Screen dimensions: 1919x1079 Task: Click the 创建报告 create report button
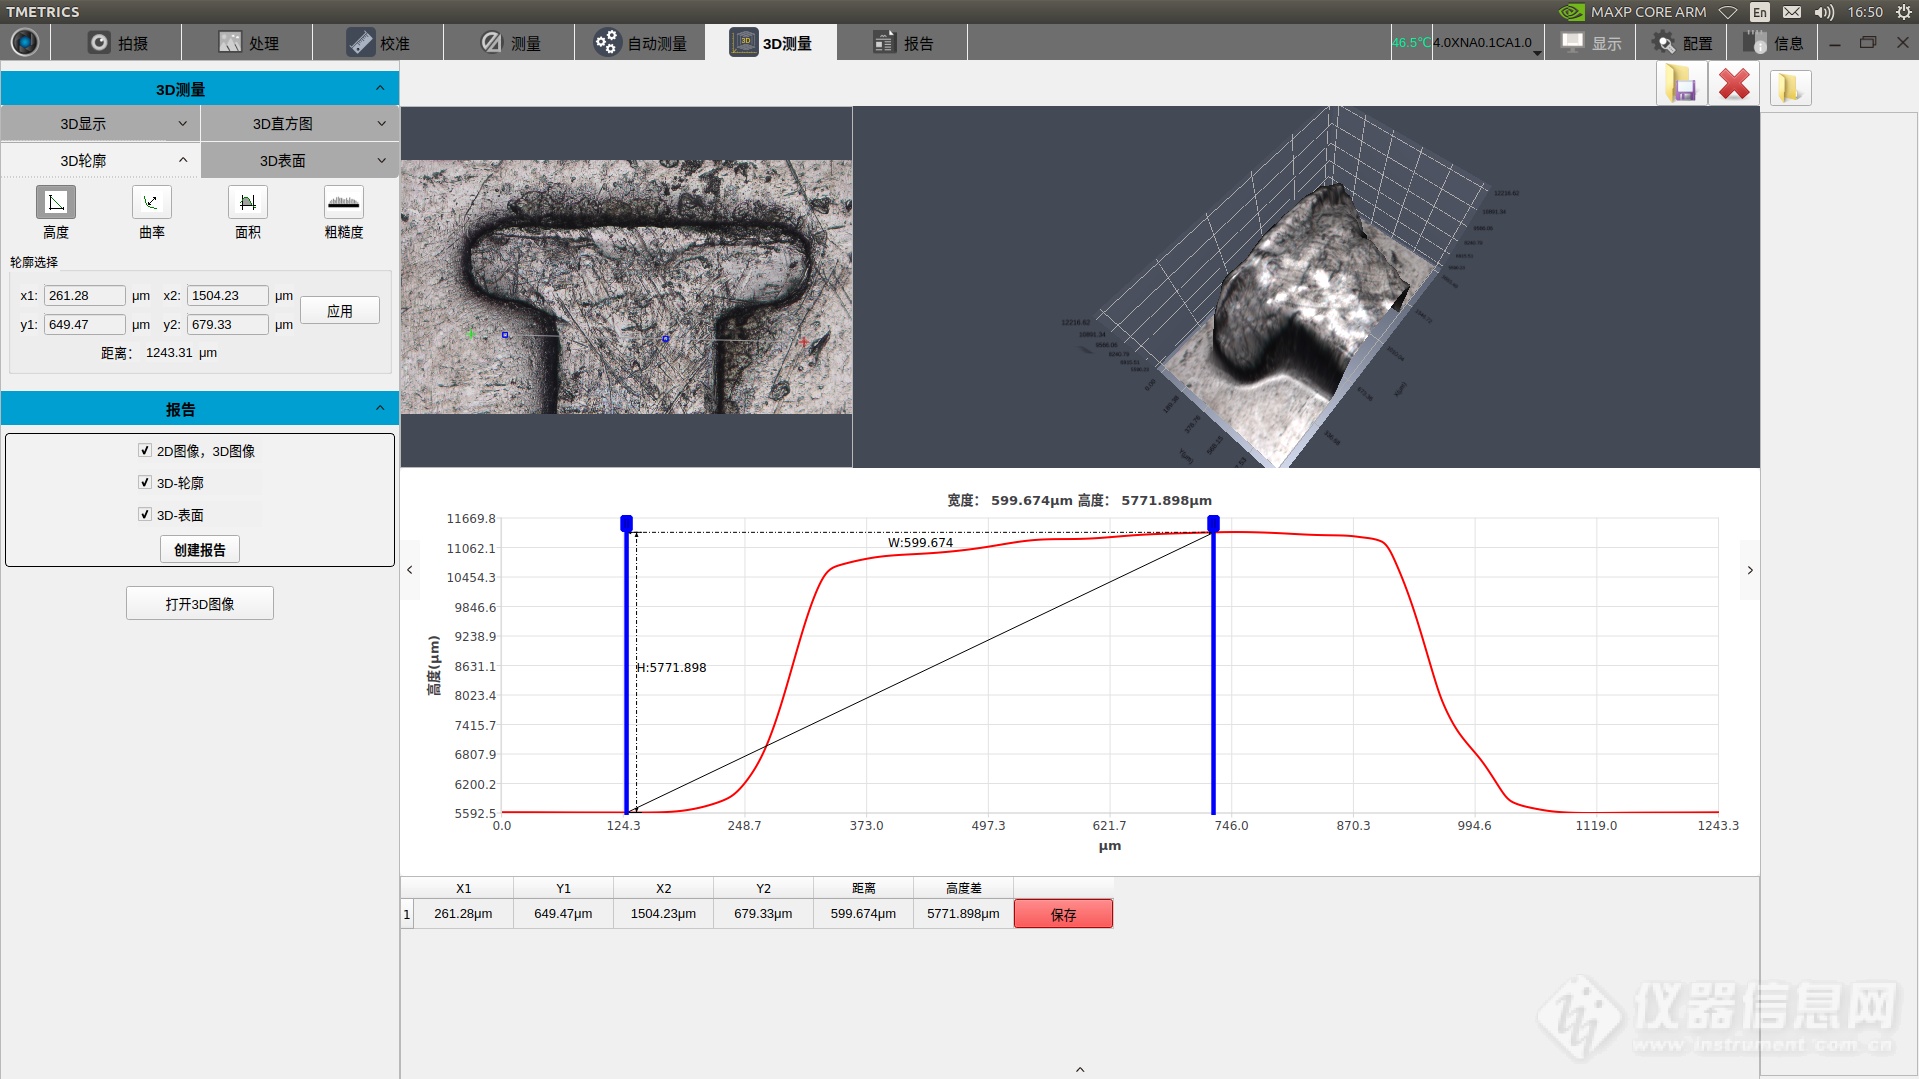pyautogui.click(x=200, y=550)
